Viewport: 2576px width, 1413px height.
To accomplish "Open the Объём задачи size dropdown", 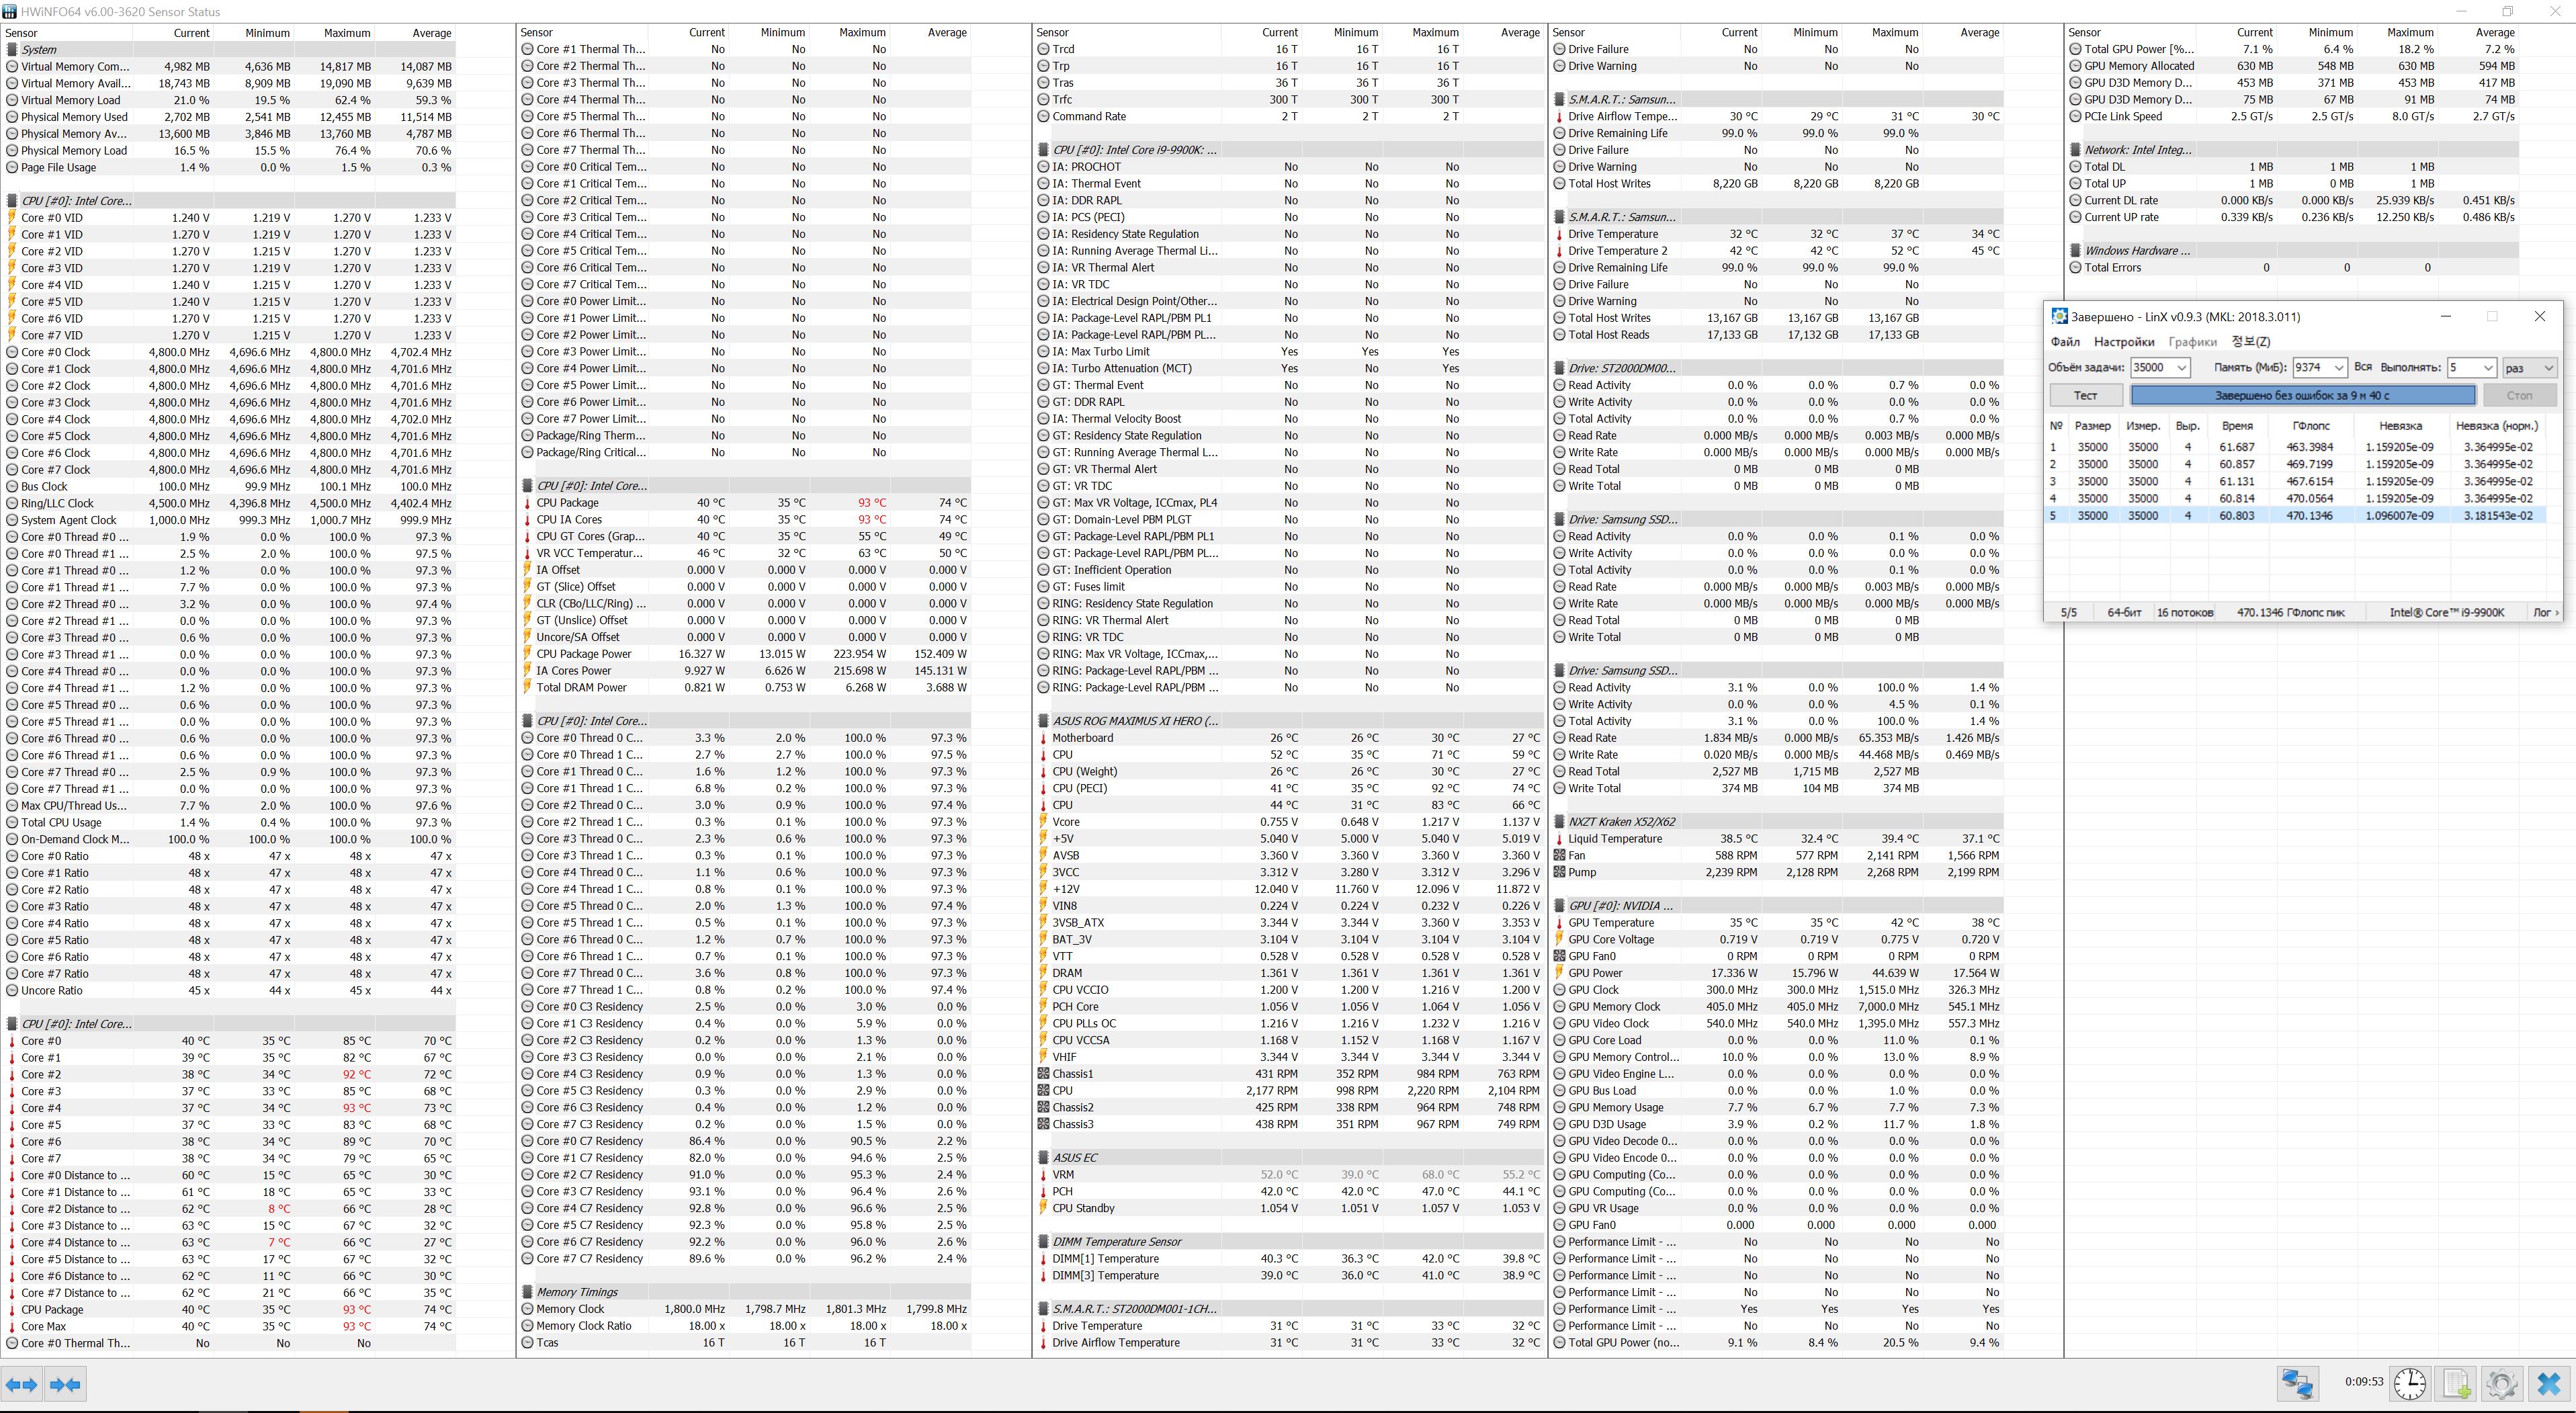I will pyautogui.click(x=2182, y=368).
